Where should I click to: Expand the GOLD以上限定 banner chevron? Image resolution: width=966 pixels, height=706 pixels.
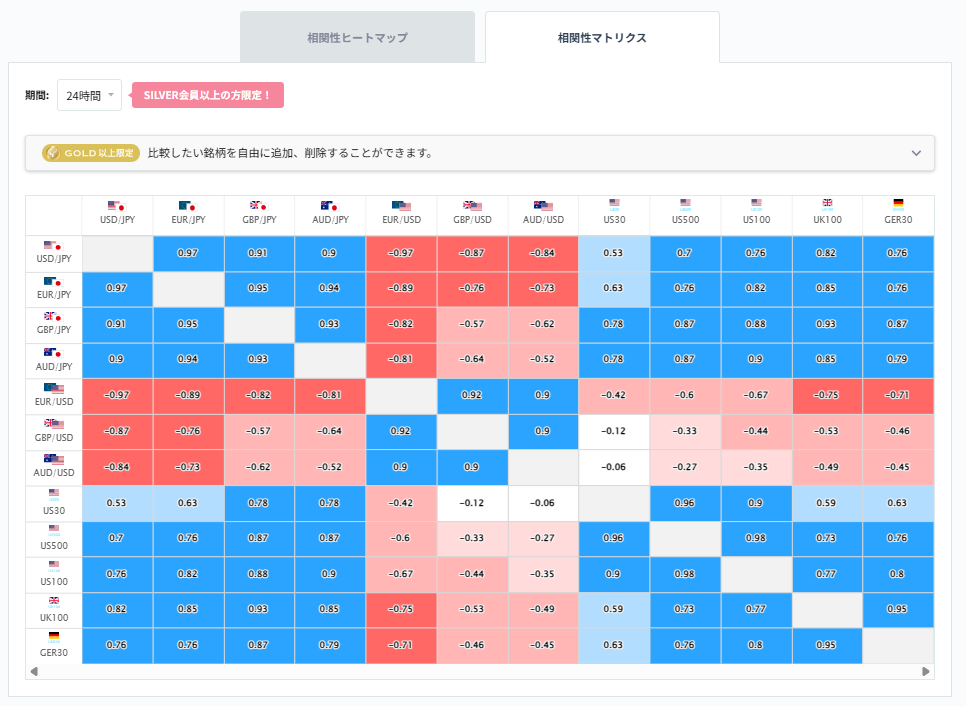tap(915, 153)
